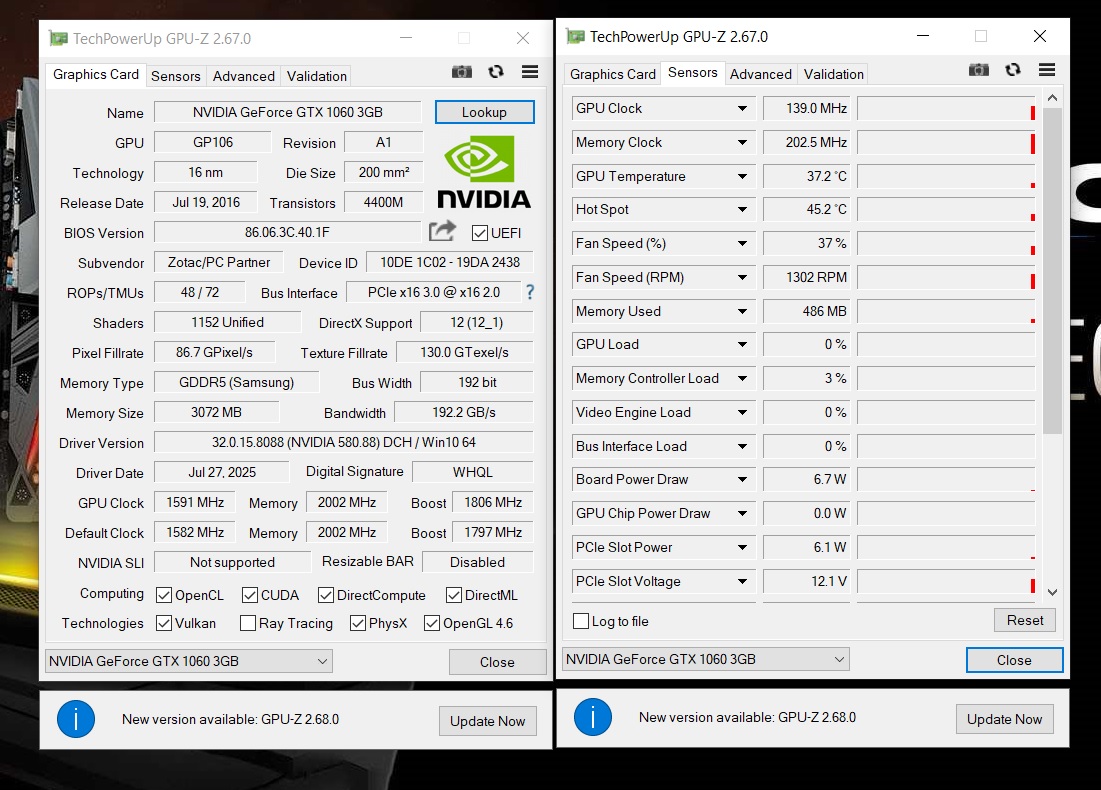Switch to Advanced tab in left window
Screen dimensions: 1101x790
(x=243, y=76)
